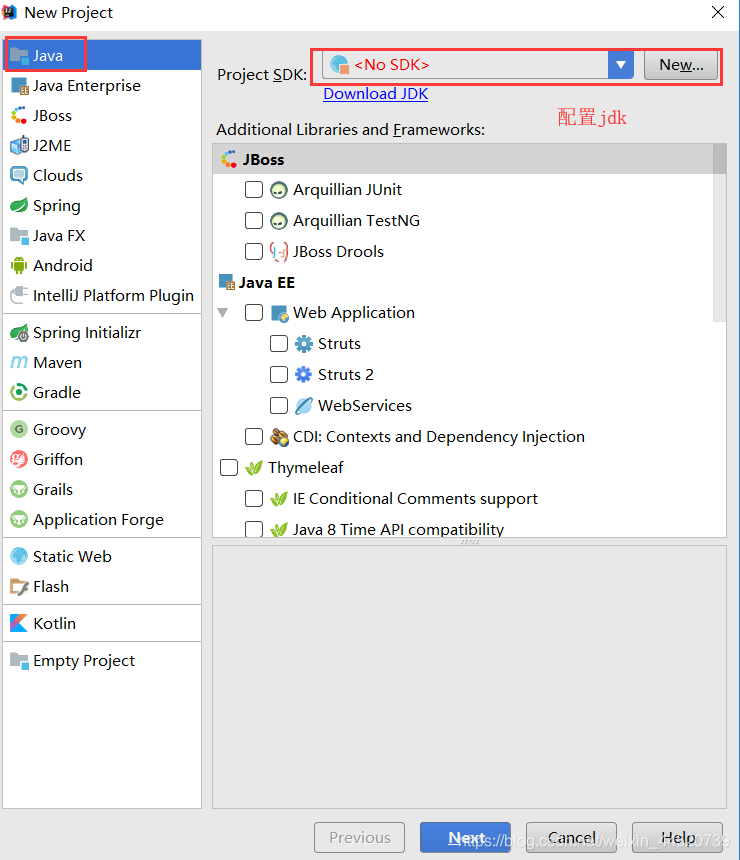The height and width of the screenshot is (860, 740).
Task: Click the Help button
Action: [677, 838]
